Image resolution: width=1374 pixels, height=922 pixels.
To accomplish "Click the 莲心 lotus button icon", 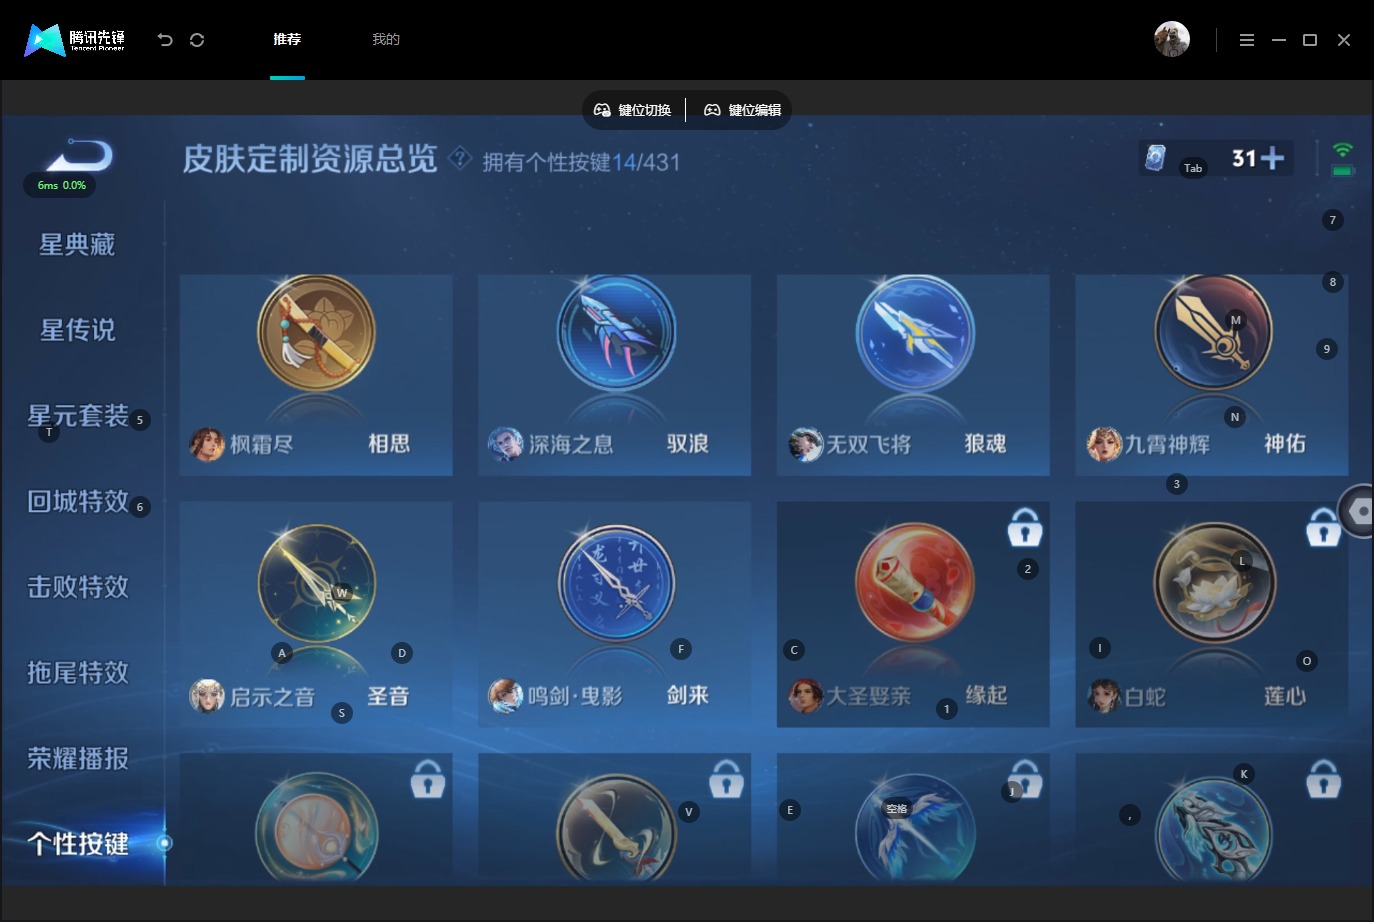I will pos(1214,583).
